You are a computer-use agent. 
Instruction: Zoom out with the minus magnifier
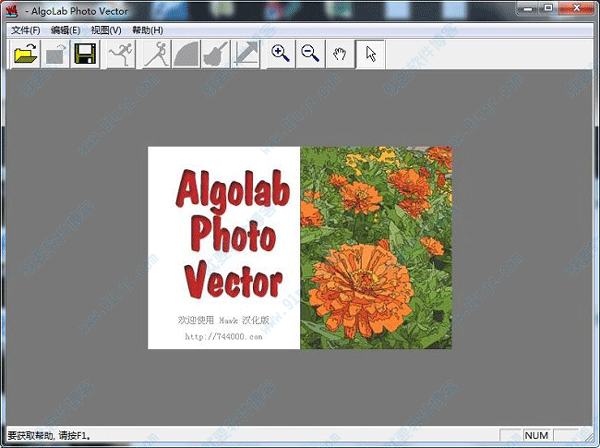[311, 54]
